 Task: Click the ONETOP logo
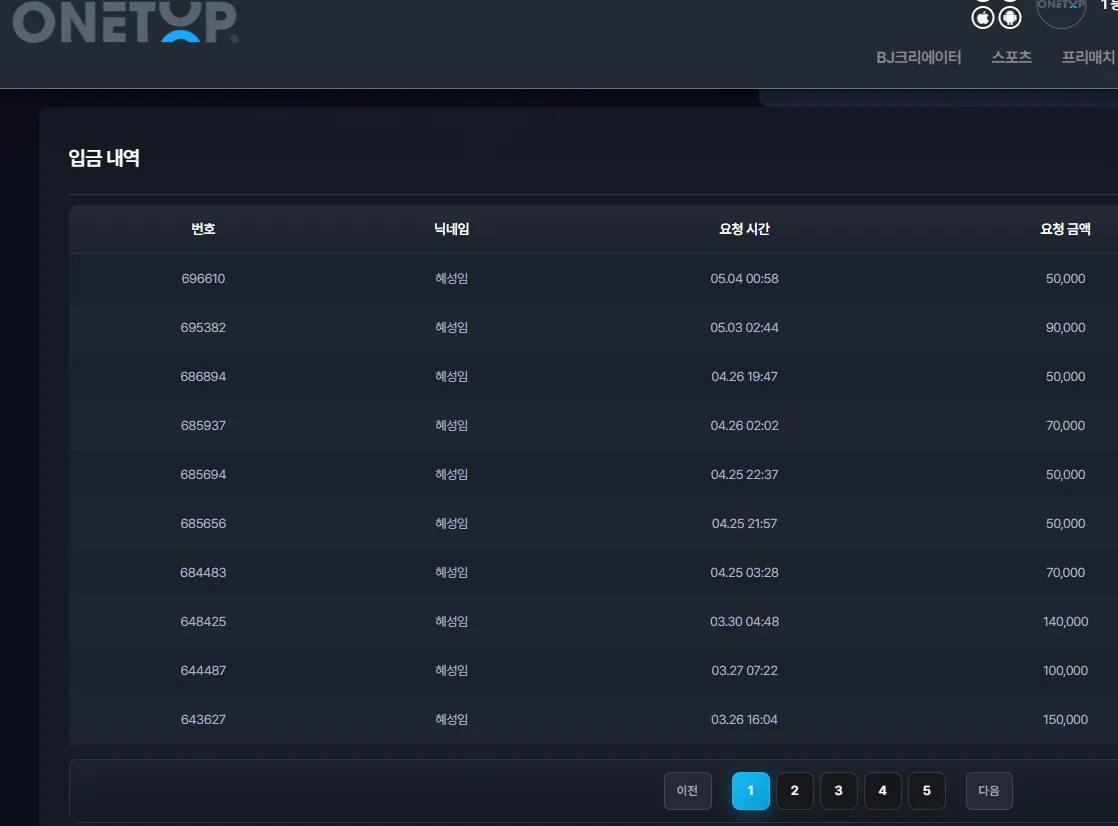(125, 21)
